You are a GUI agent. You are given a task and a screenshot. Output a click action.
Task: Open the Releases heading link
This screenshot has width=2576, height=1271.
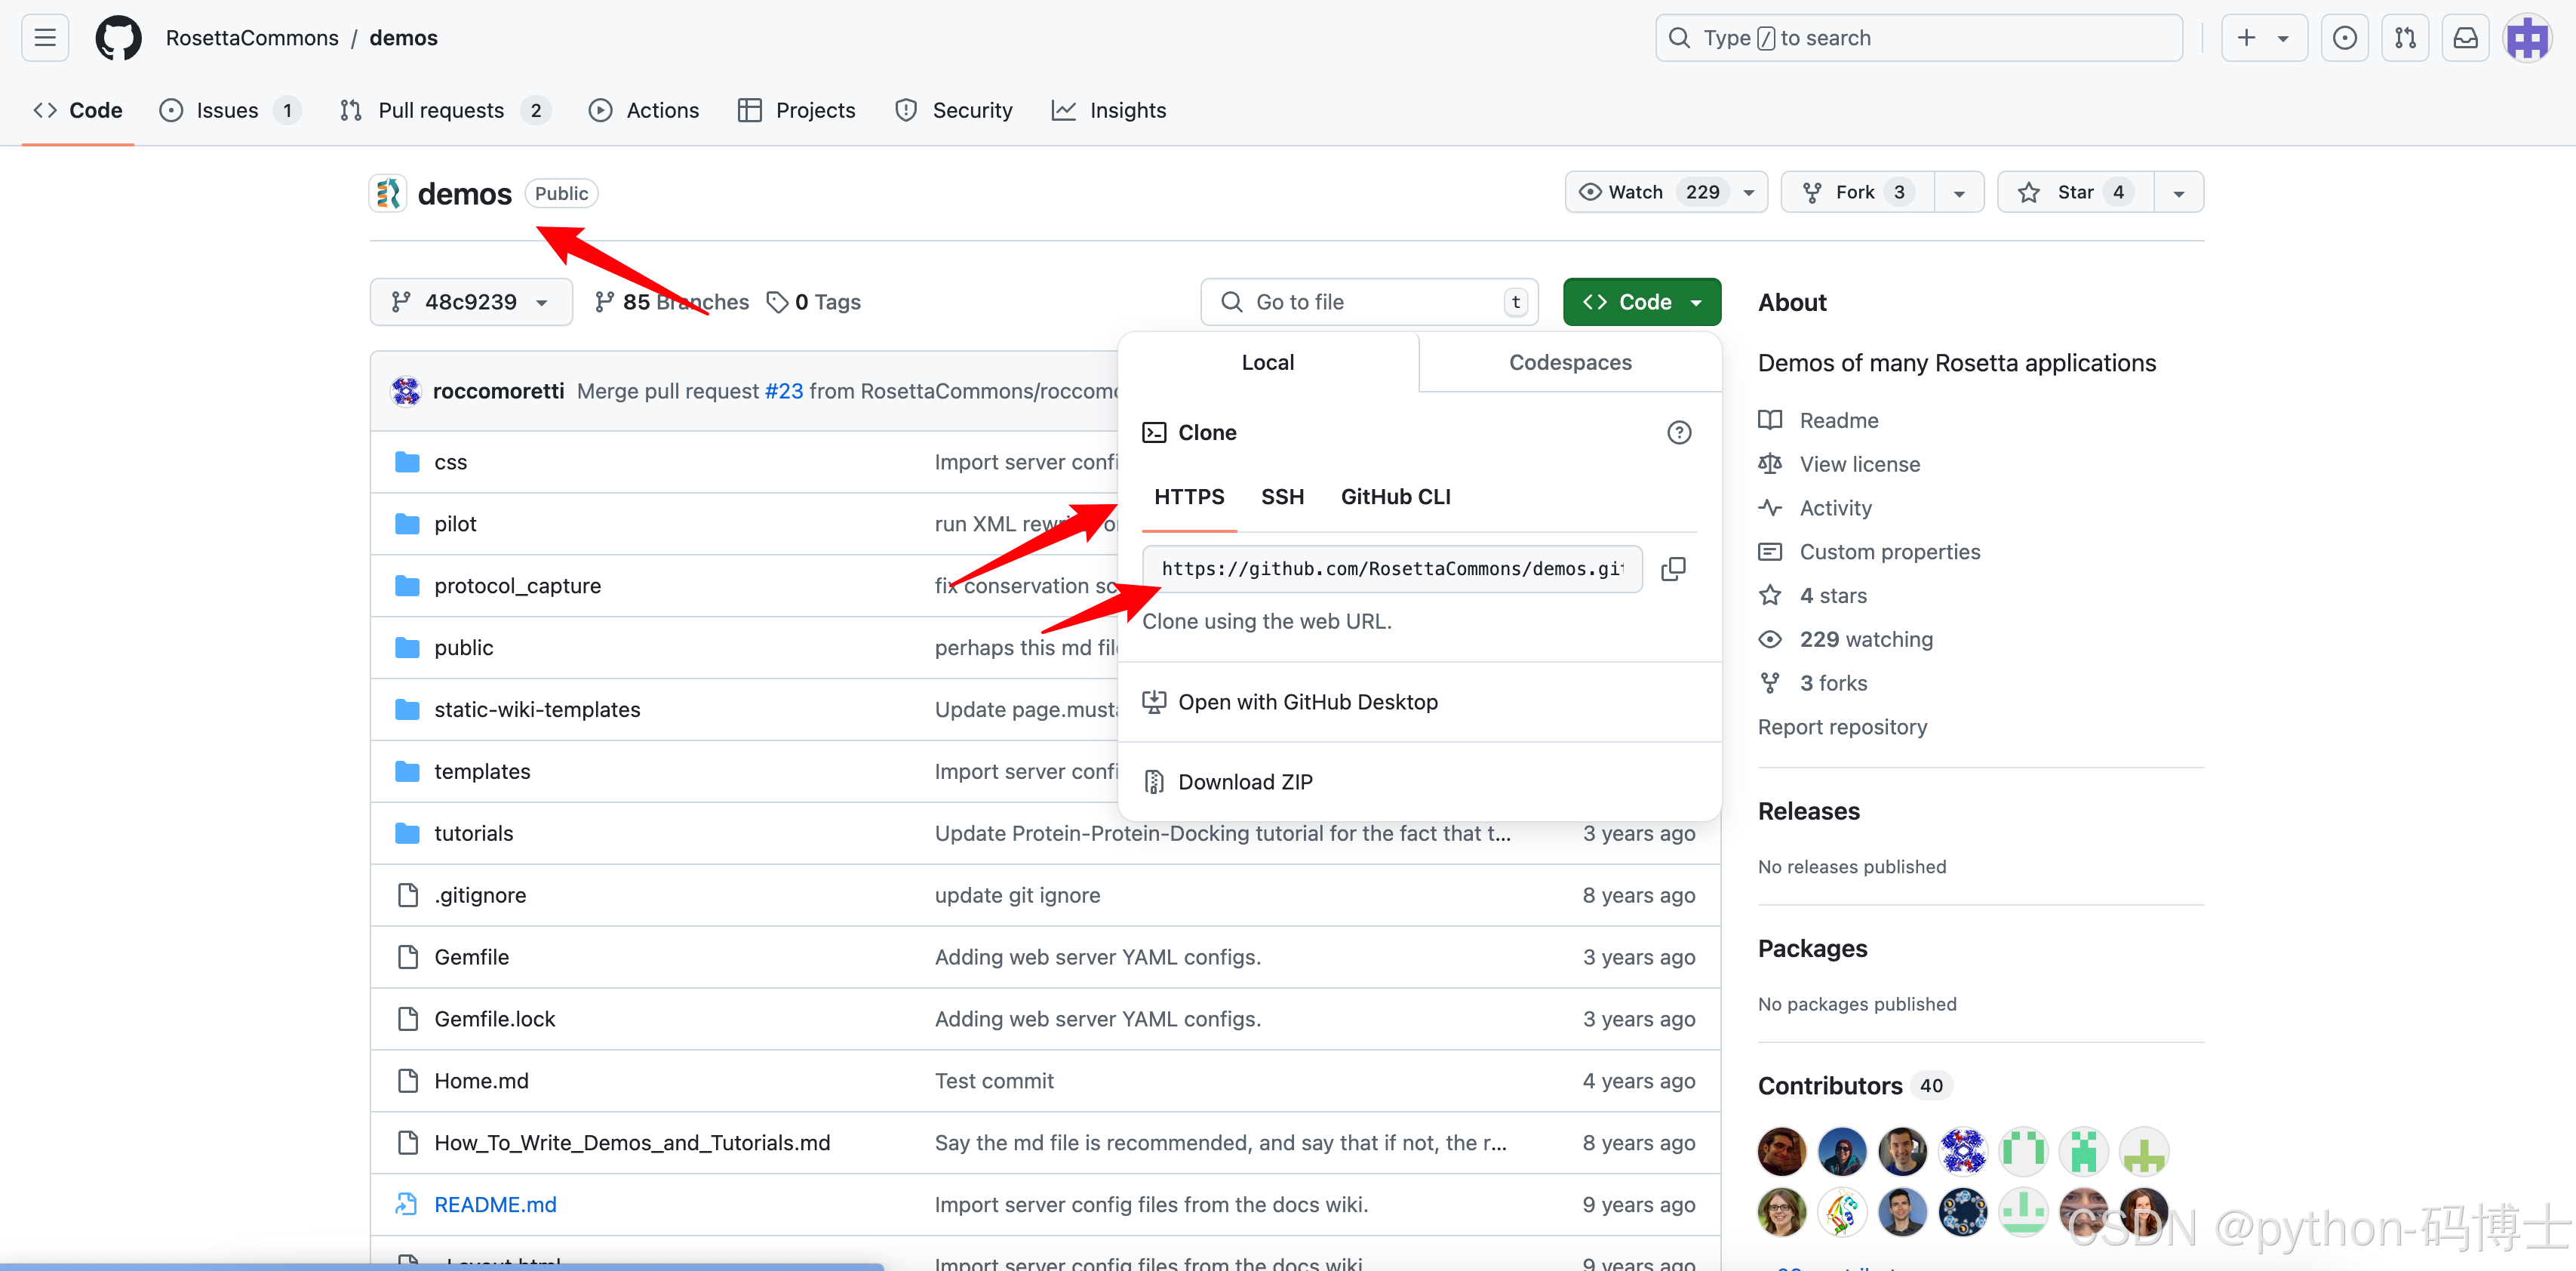pyautogui.click(x=1809, y=811)
